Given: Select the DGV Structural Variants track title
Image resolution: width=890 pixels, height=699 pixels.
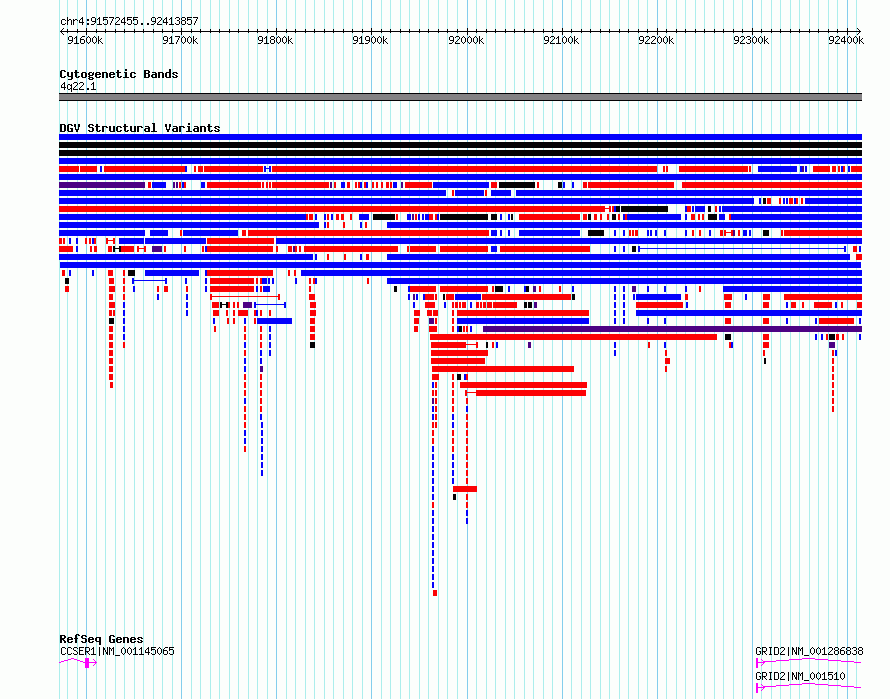Looking at the screenshot, I should (140, 128).
